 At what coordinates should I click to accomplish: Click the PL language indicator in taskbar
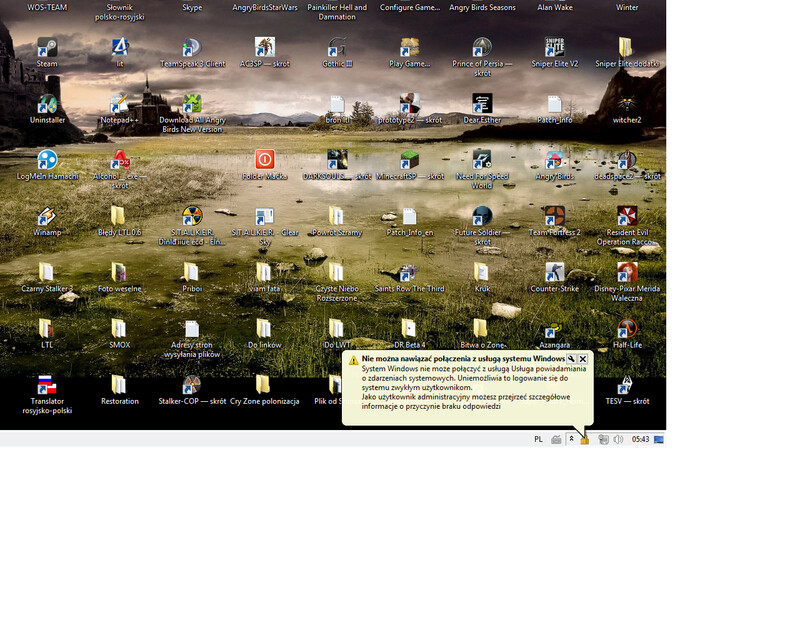pyautogui.click(x=538, y=439)
